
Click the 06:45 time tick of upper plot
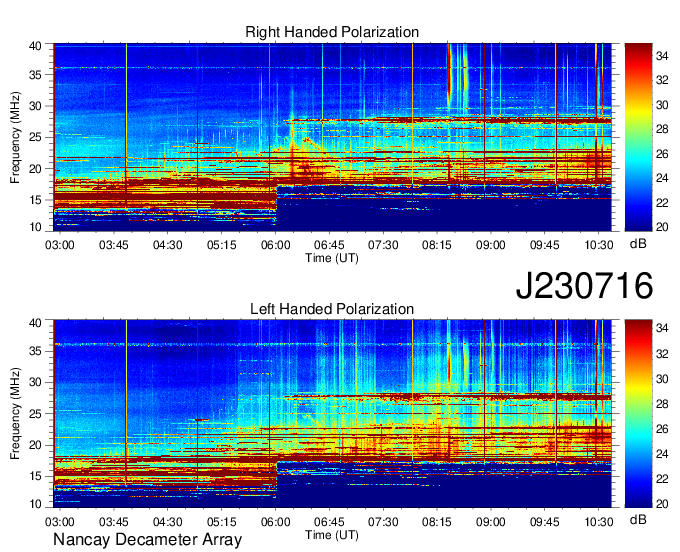[329, 245]
